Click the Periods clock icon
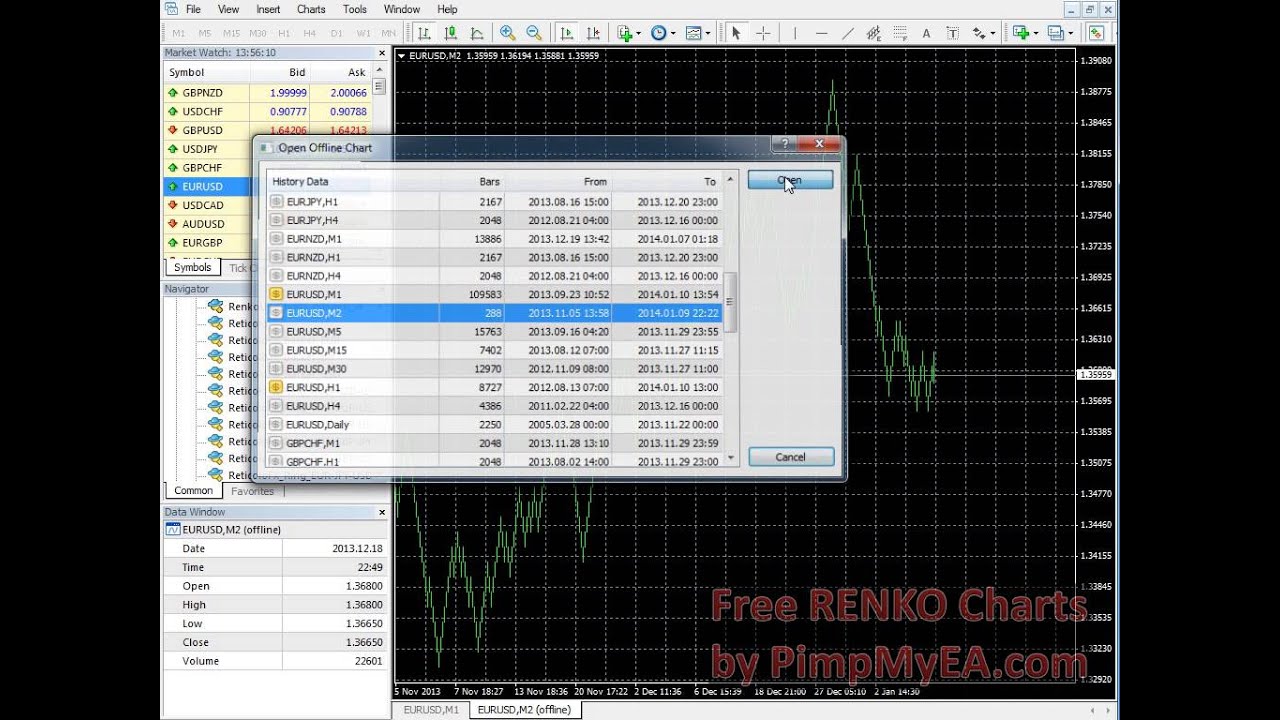The width and height of the screenshot is (1280, 720). [x=658, y=33]
